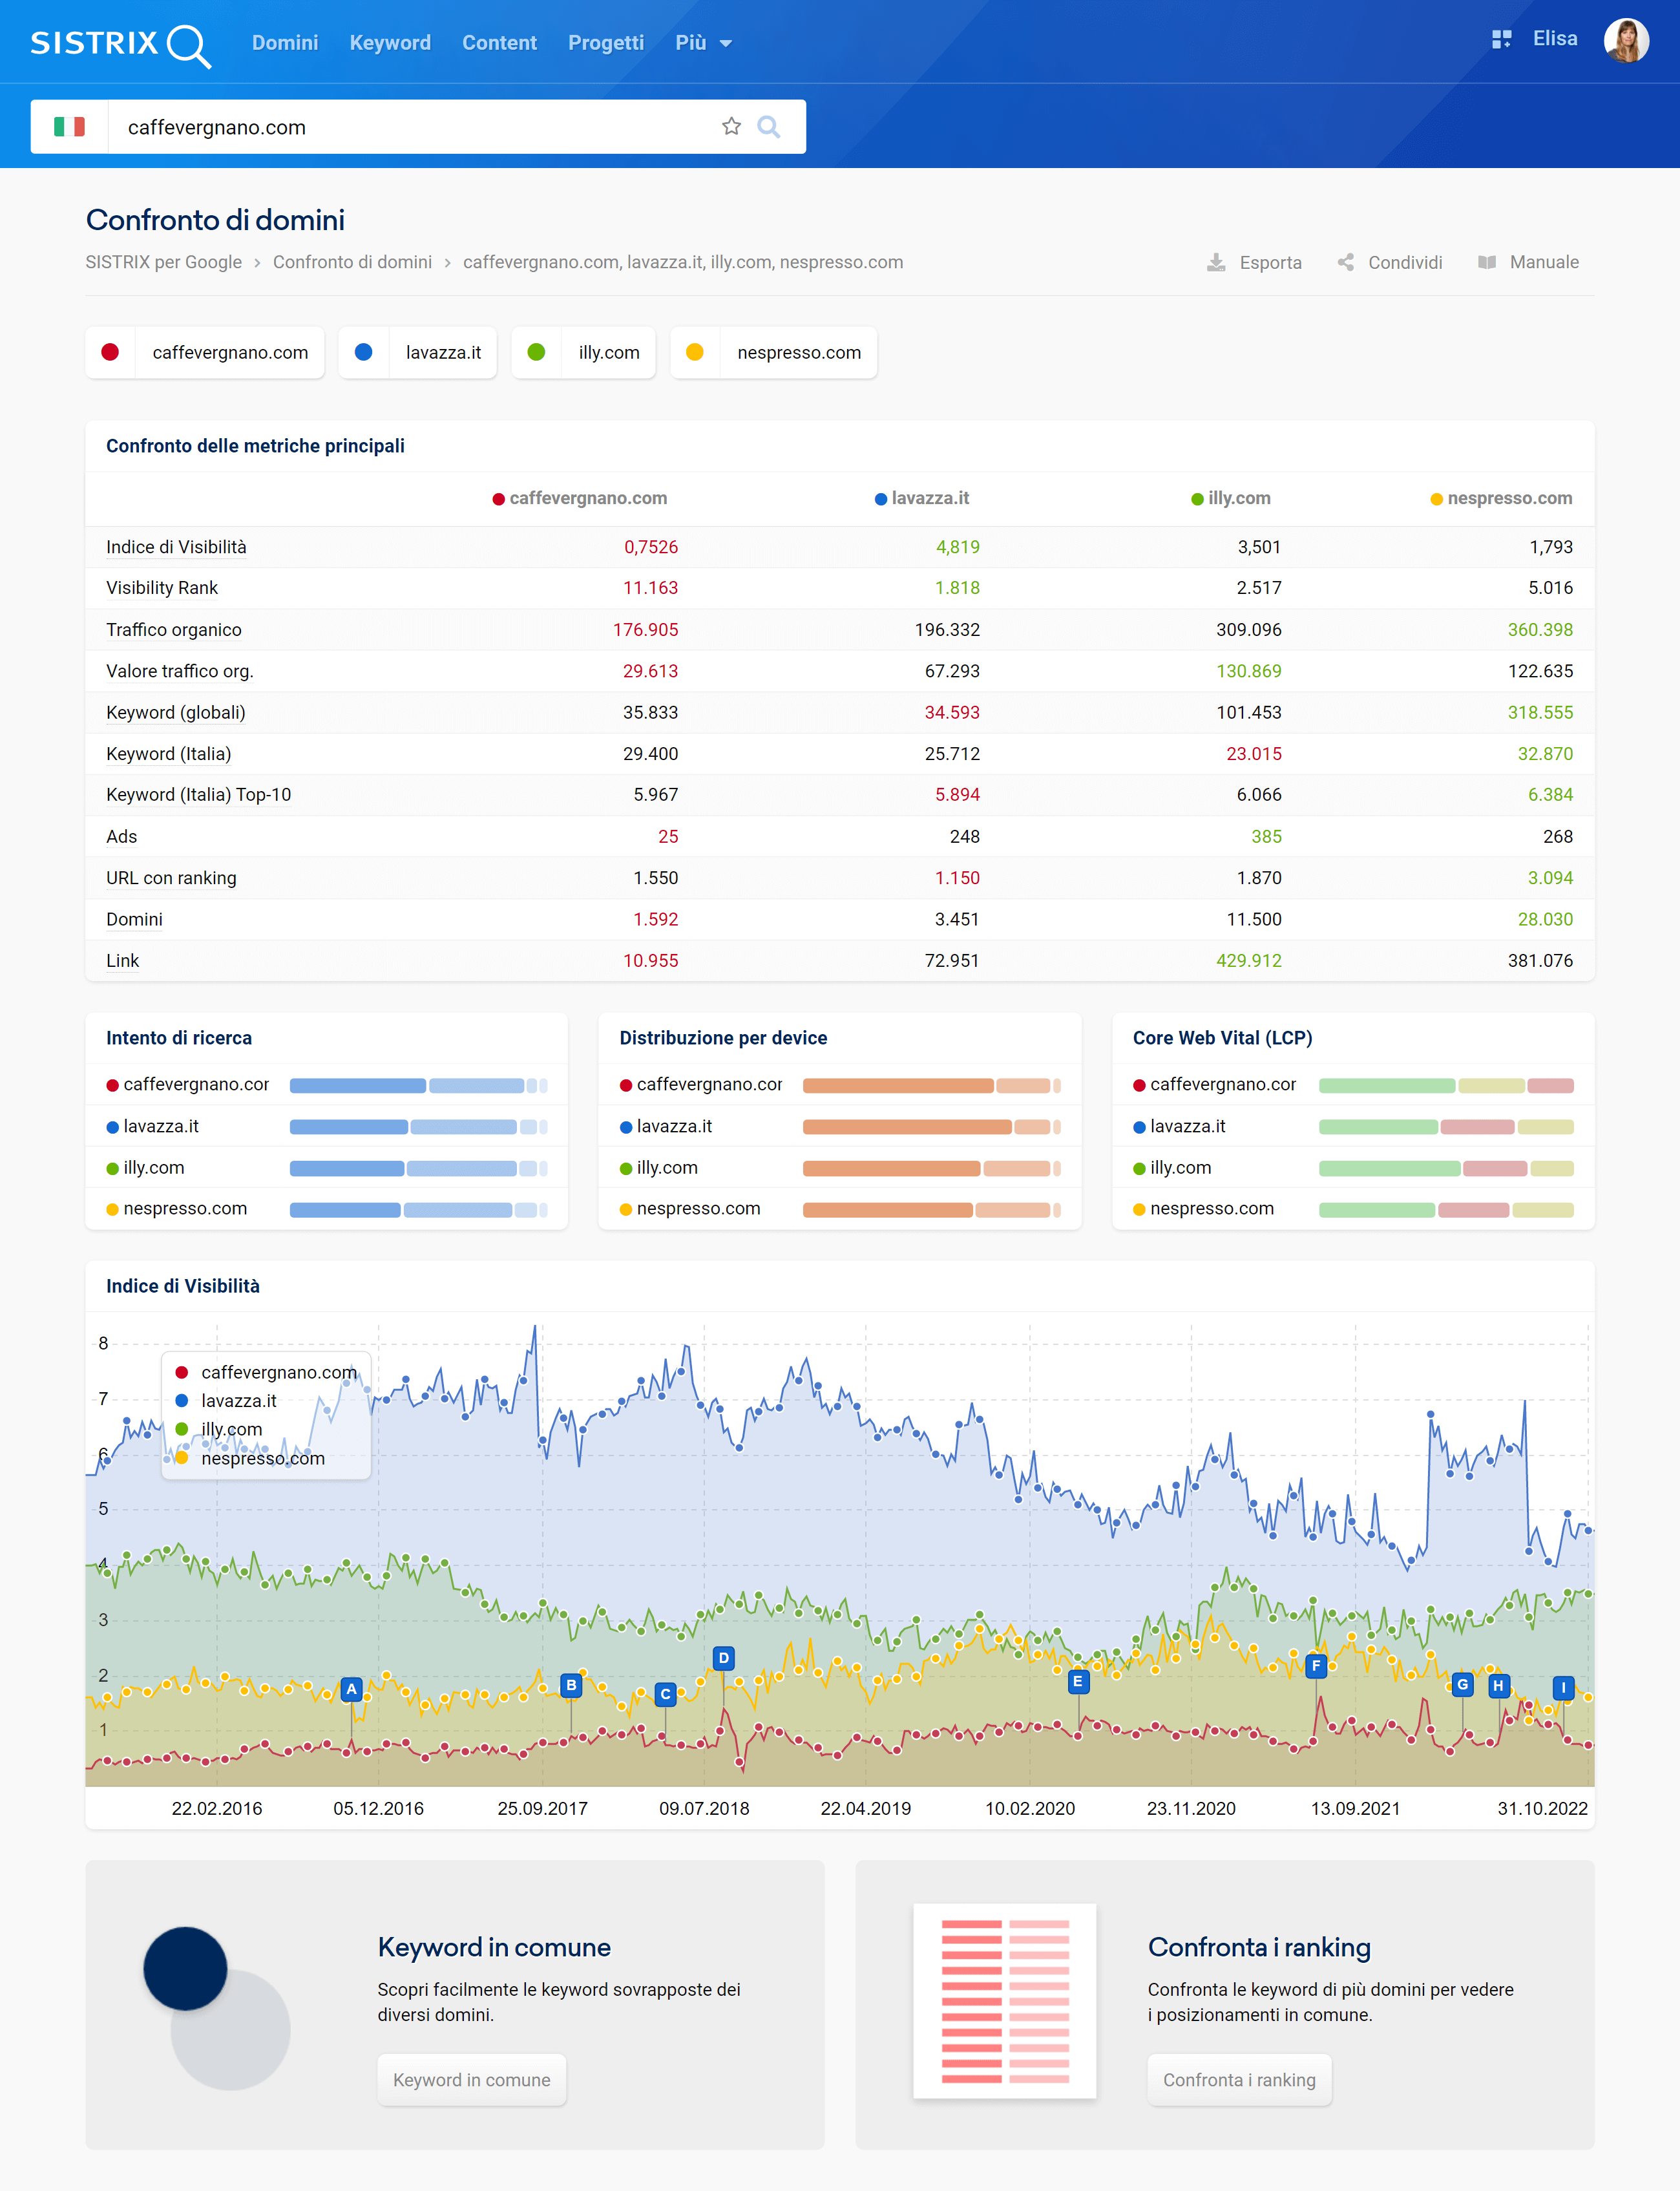Click visibility value 0,7526
1680x2191 pixels.
[x=651, y=547]
